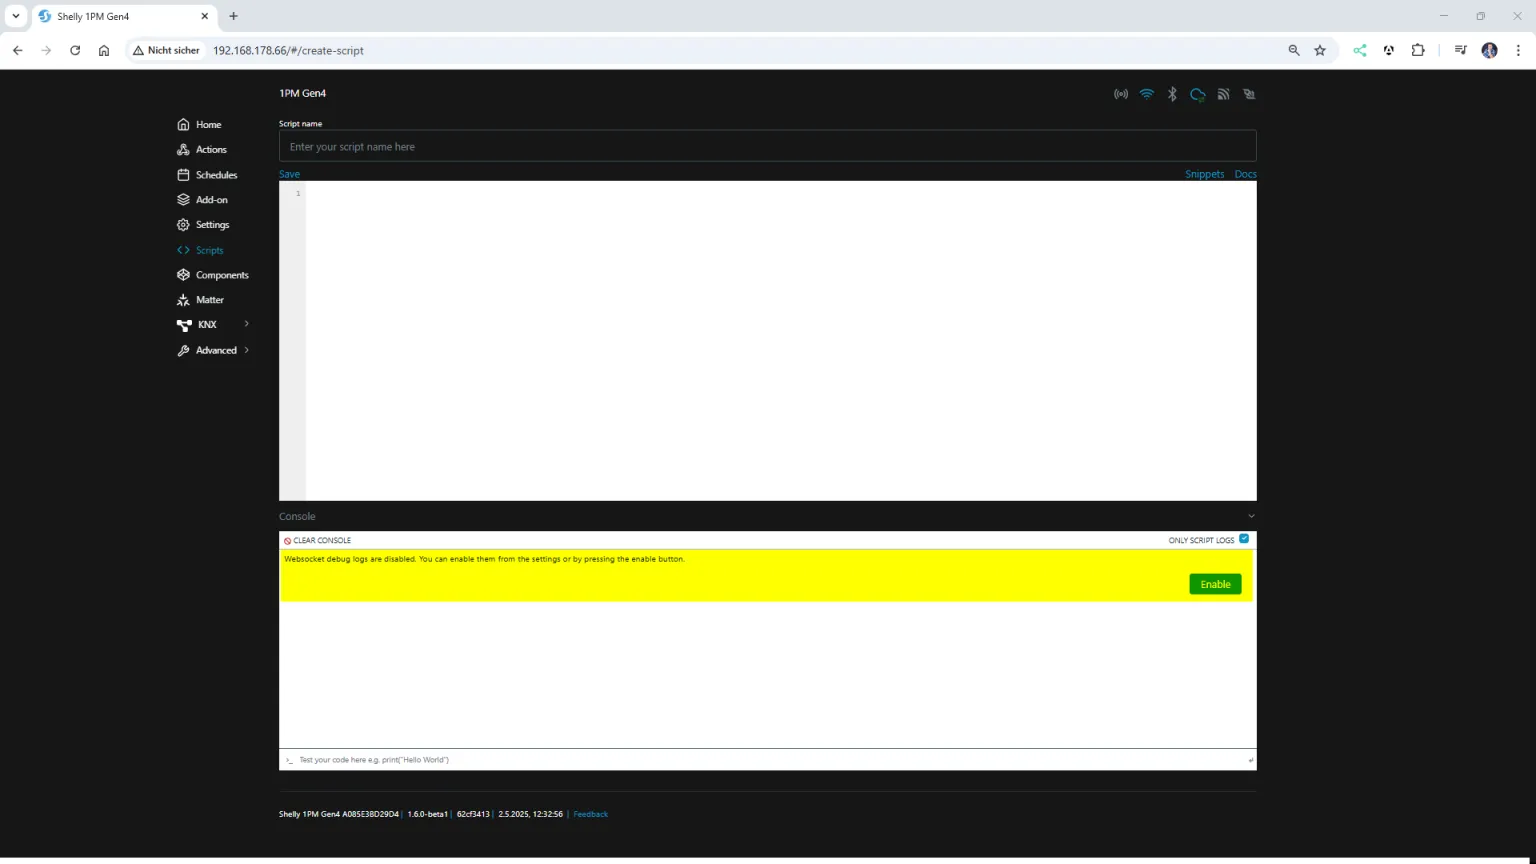1536x864 pixels.
Task: Switch to the Scripts section
Action: [x=207, y=250]
